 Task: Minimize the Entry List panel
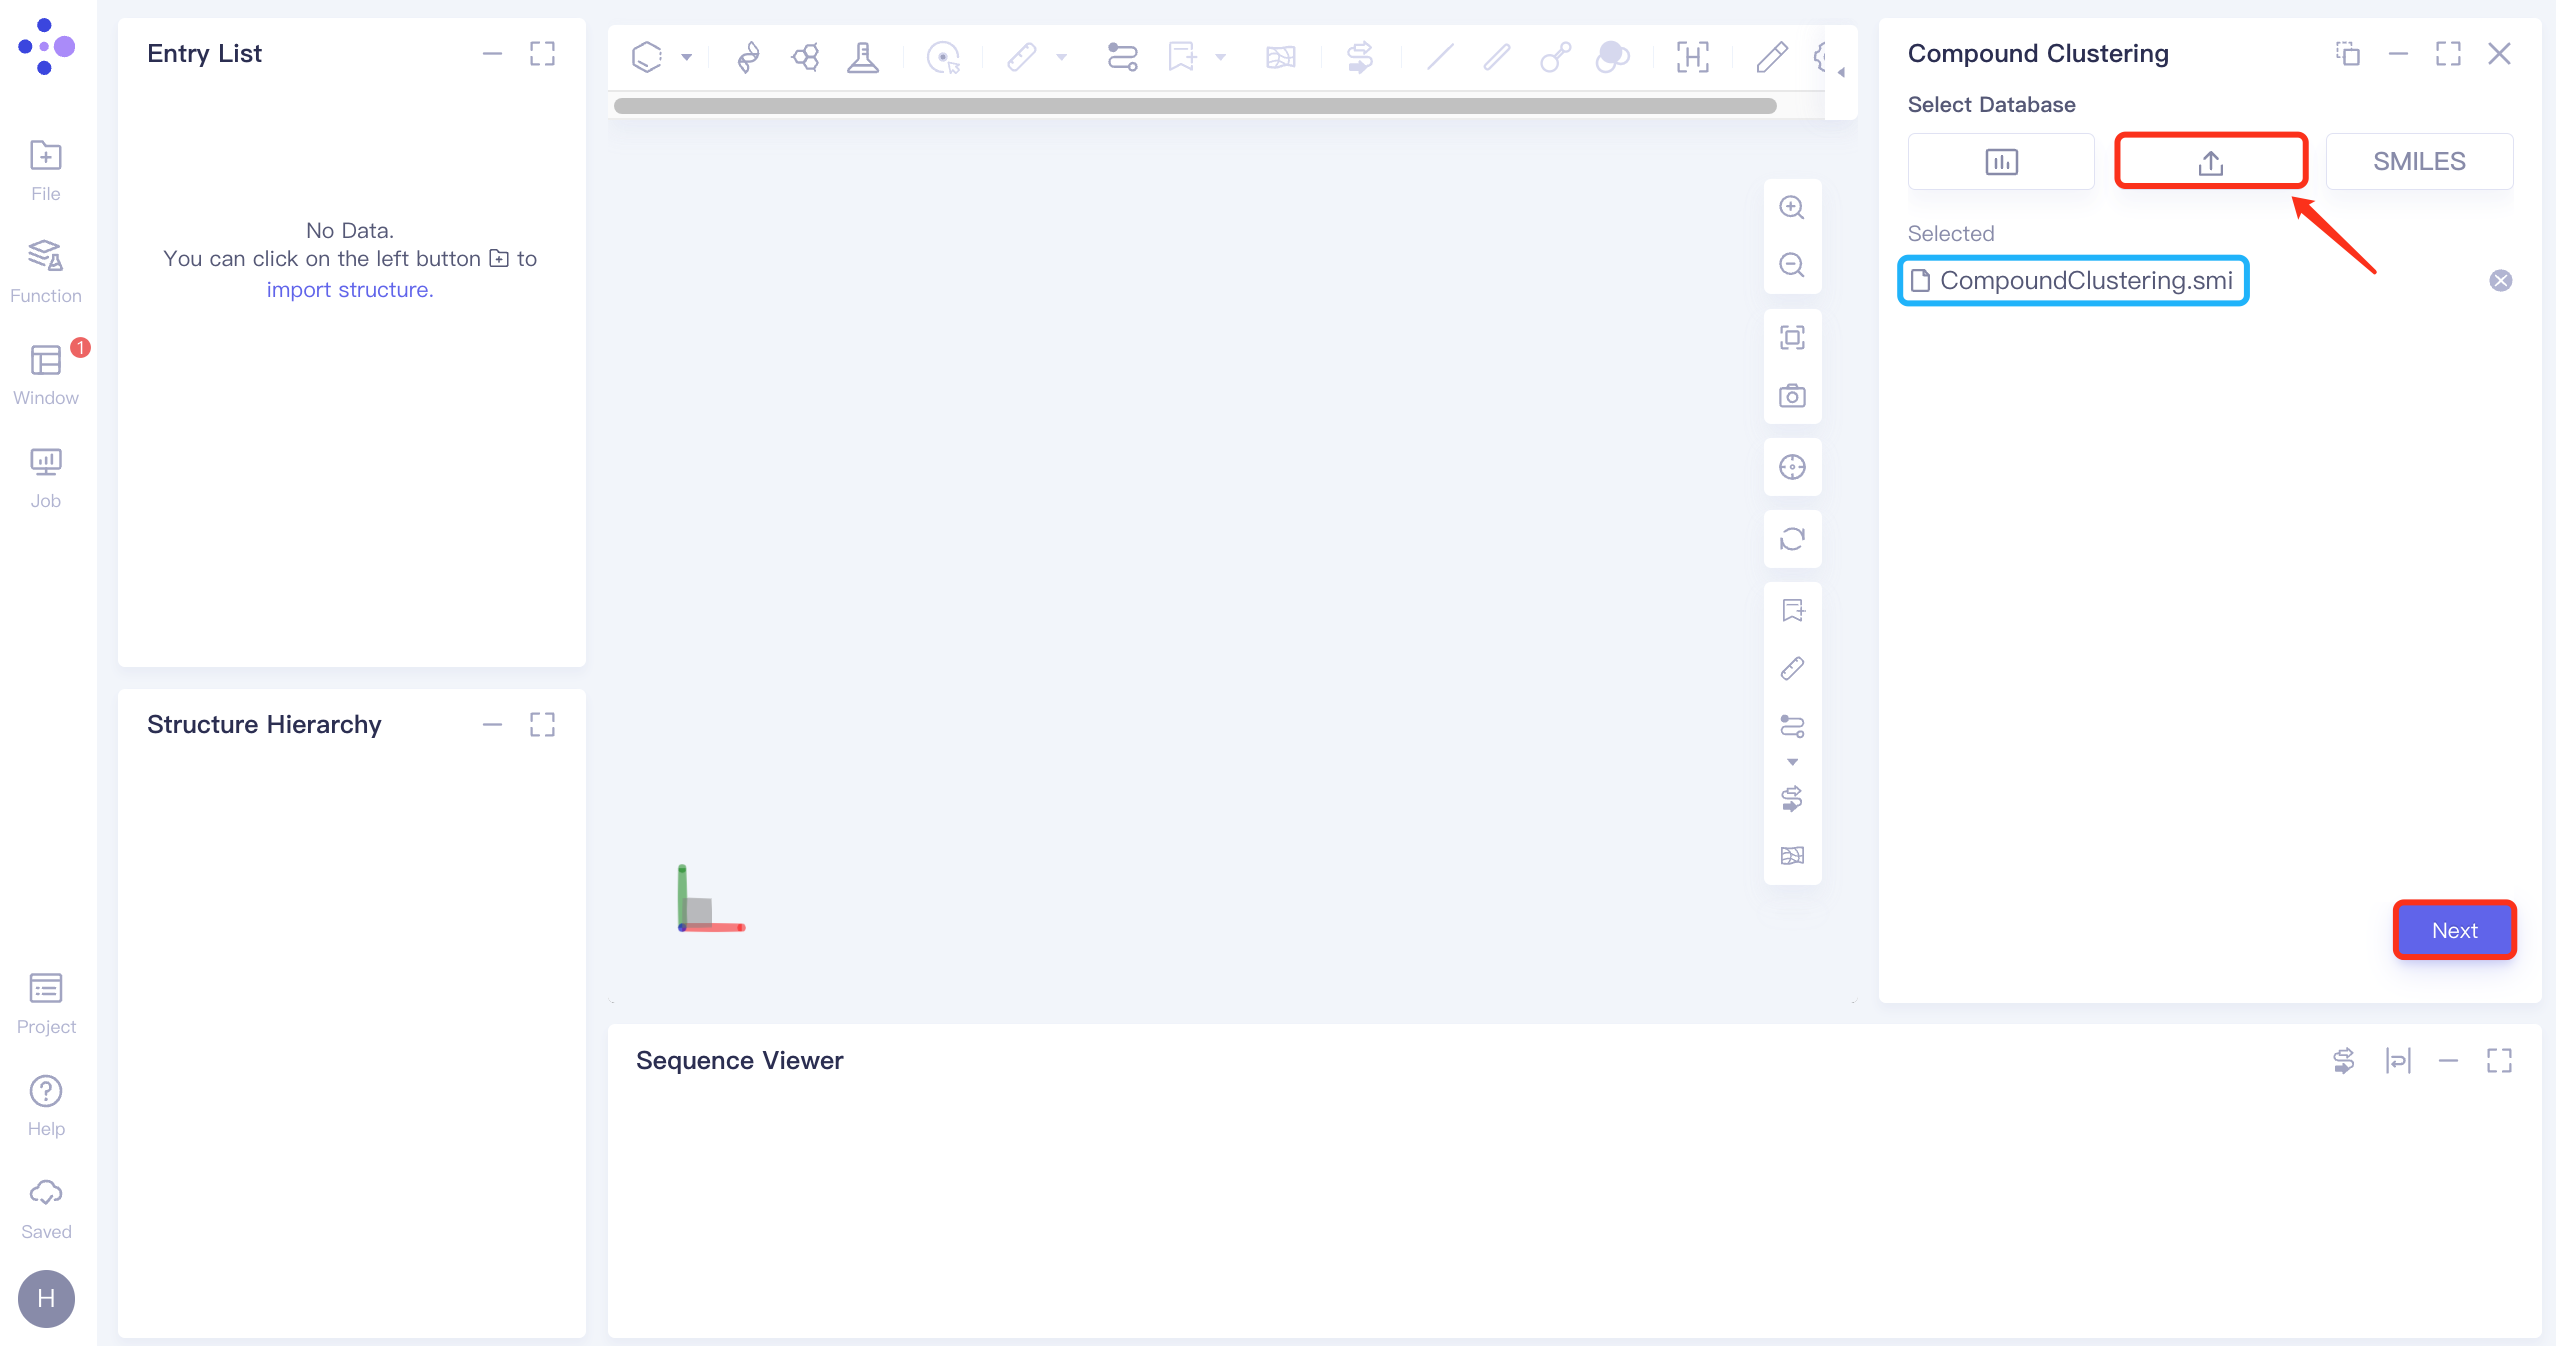[492, 54]
